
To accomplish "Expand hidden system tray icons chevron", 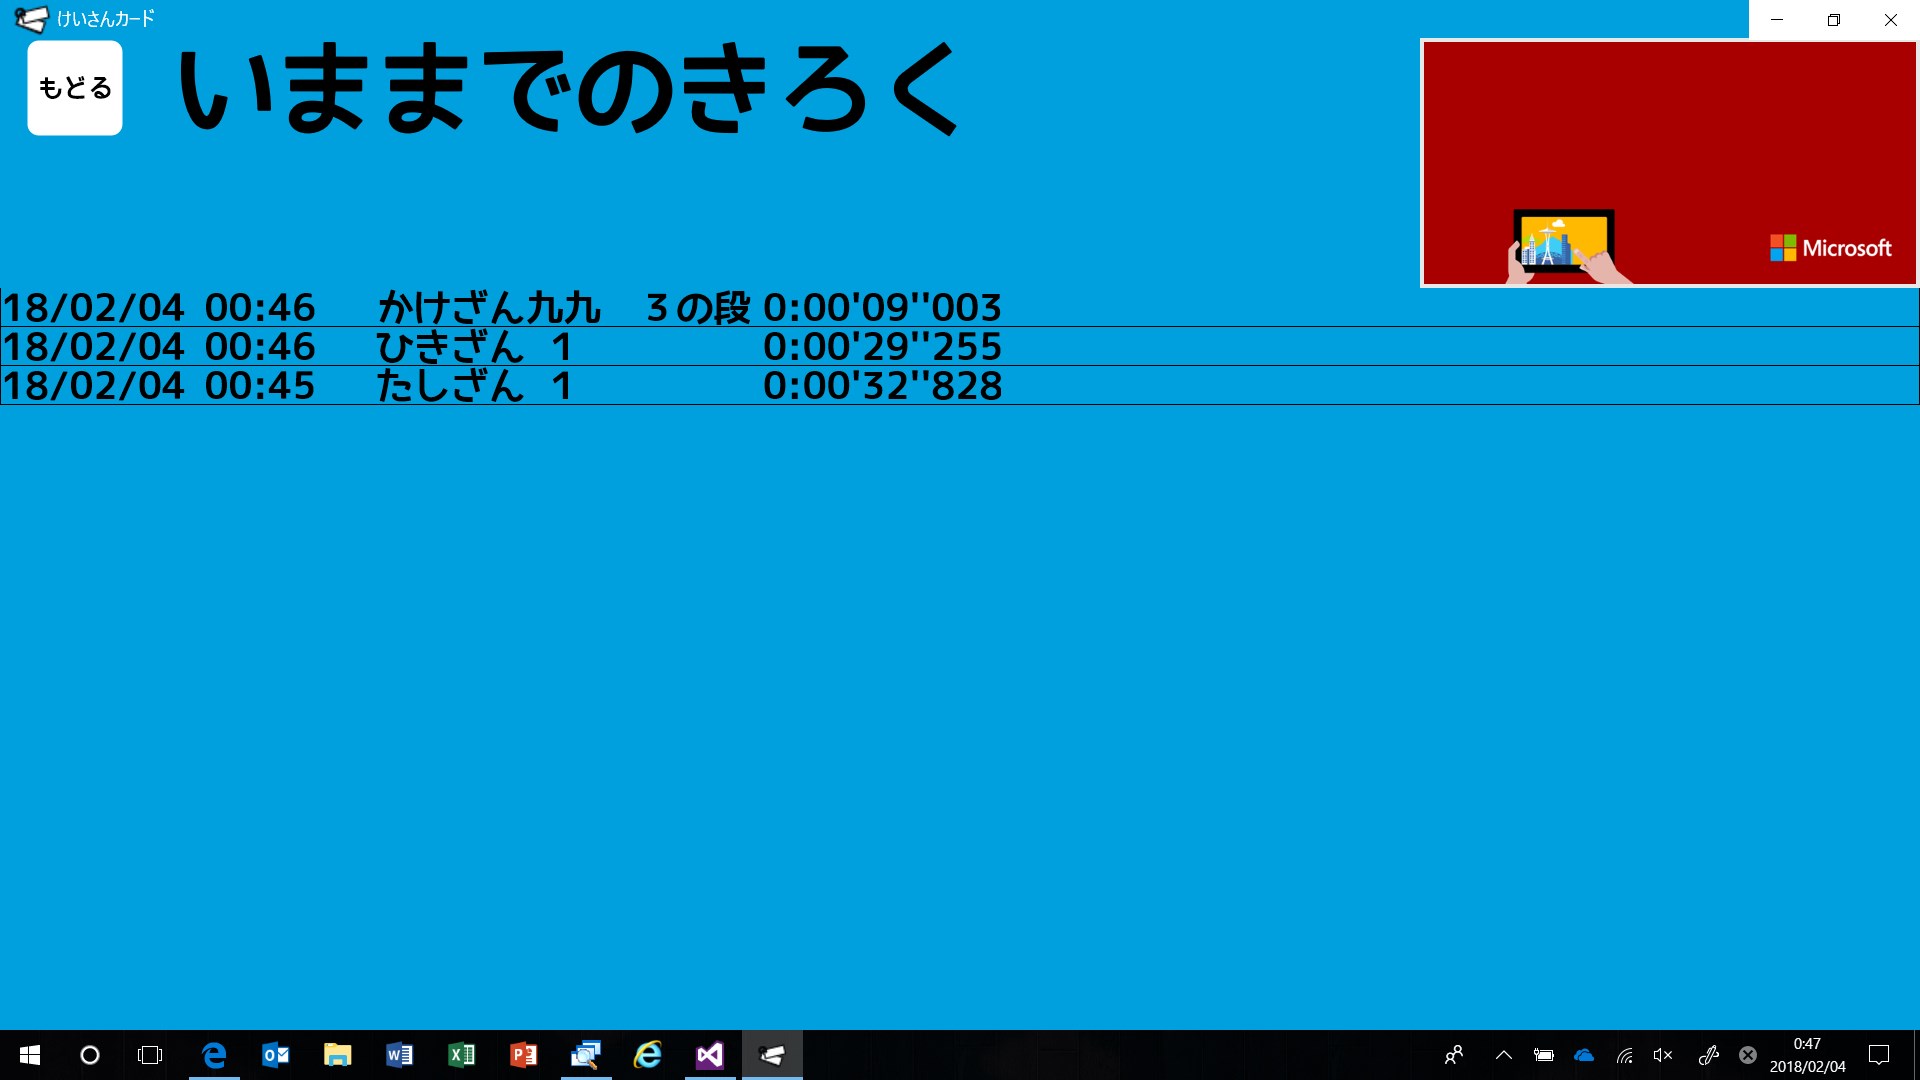I will click(1503, 1055).
